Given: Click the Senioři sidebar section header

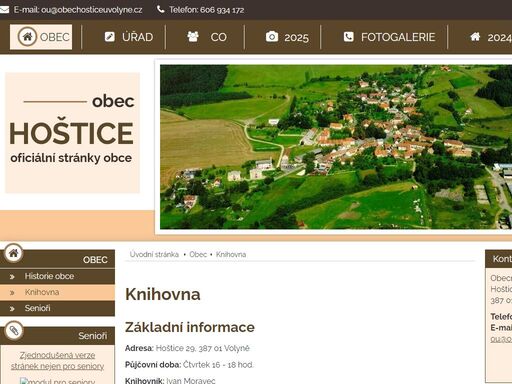Looking at the screenshot, I should 57,336.
